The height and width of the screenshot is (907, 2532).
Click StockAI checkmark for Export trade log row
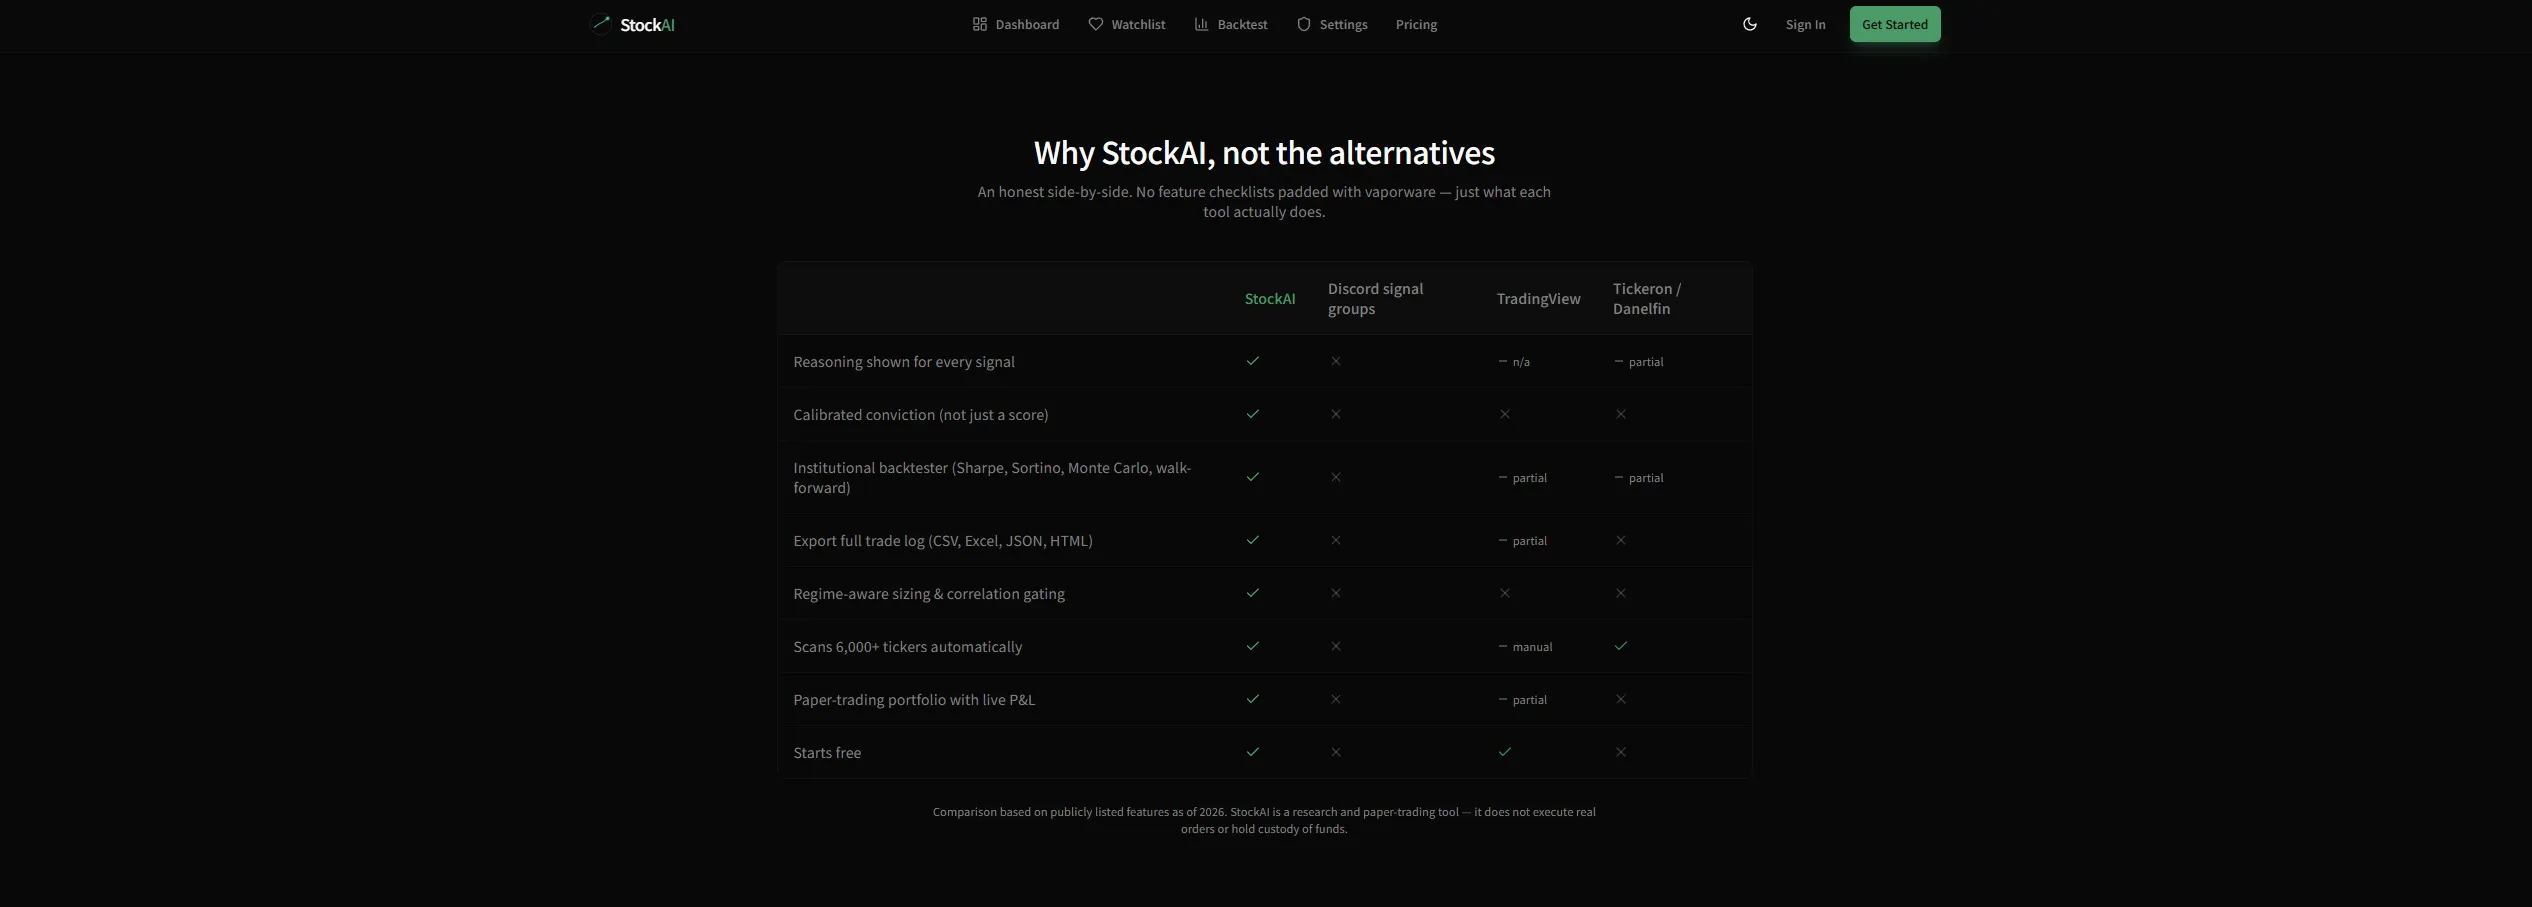[1253, 540]
